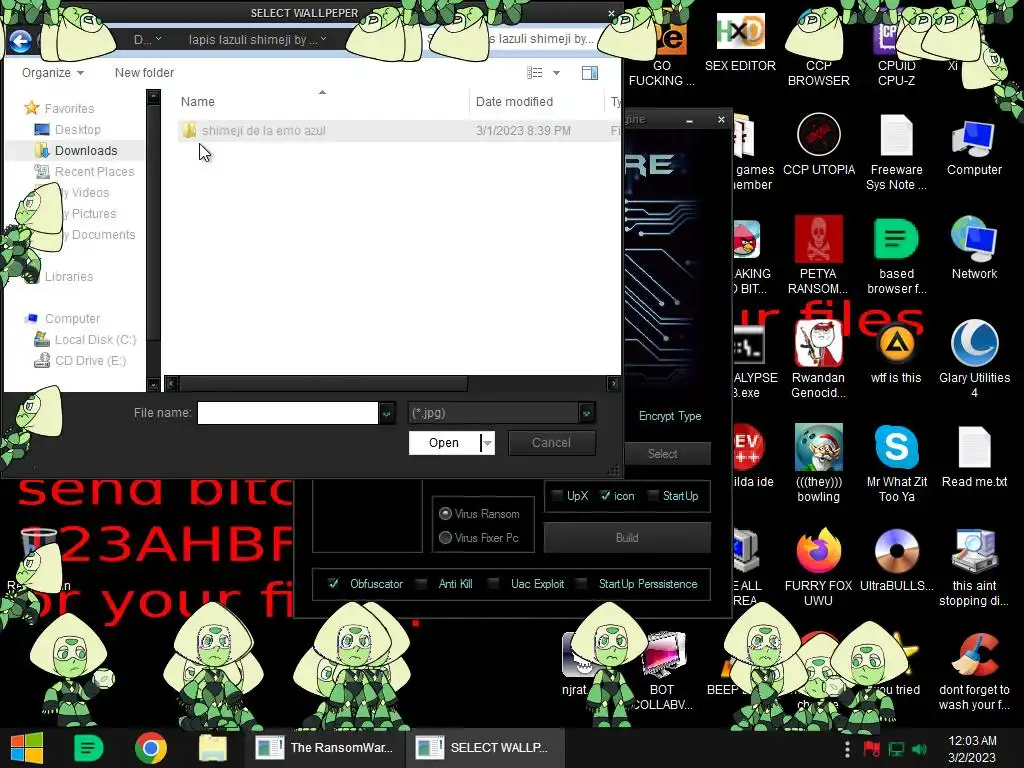1024x768 pixels.
Task: Open the Computer desktop icon
Action: coord(974,148)
